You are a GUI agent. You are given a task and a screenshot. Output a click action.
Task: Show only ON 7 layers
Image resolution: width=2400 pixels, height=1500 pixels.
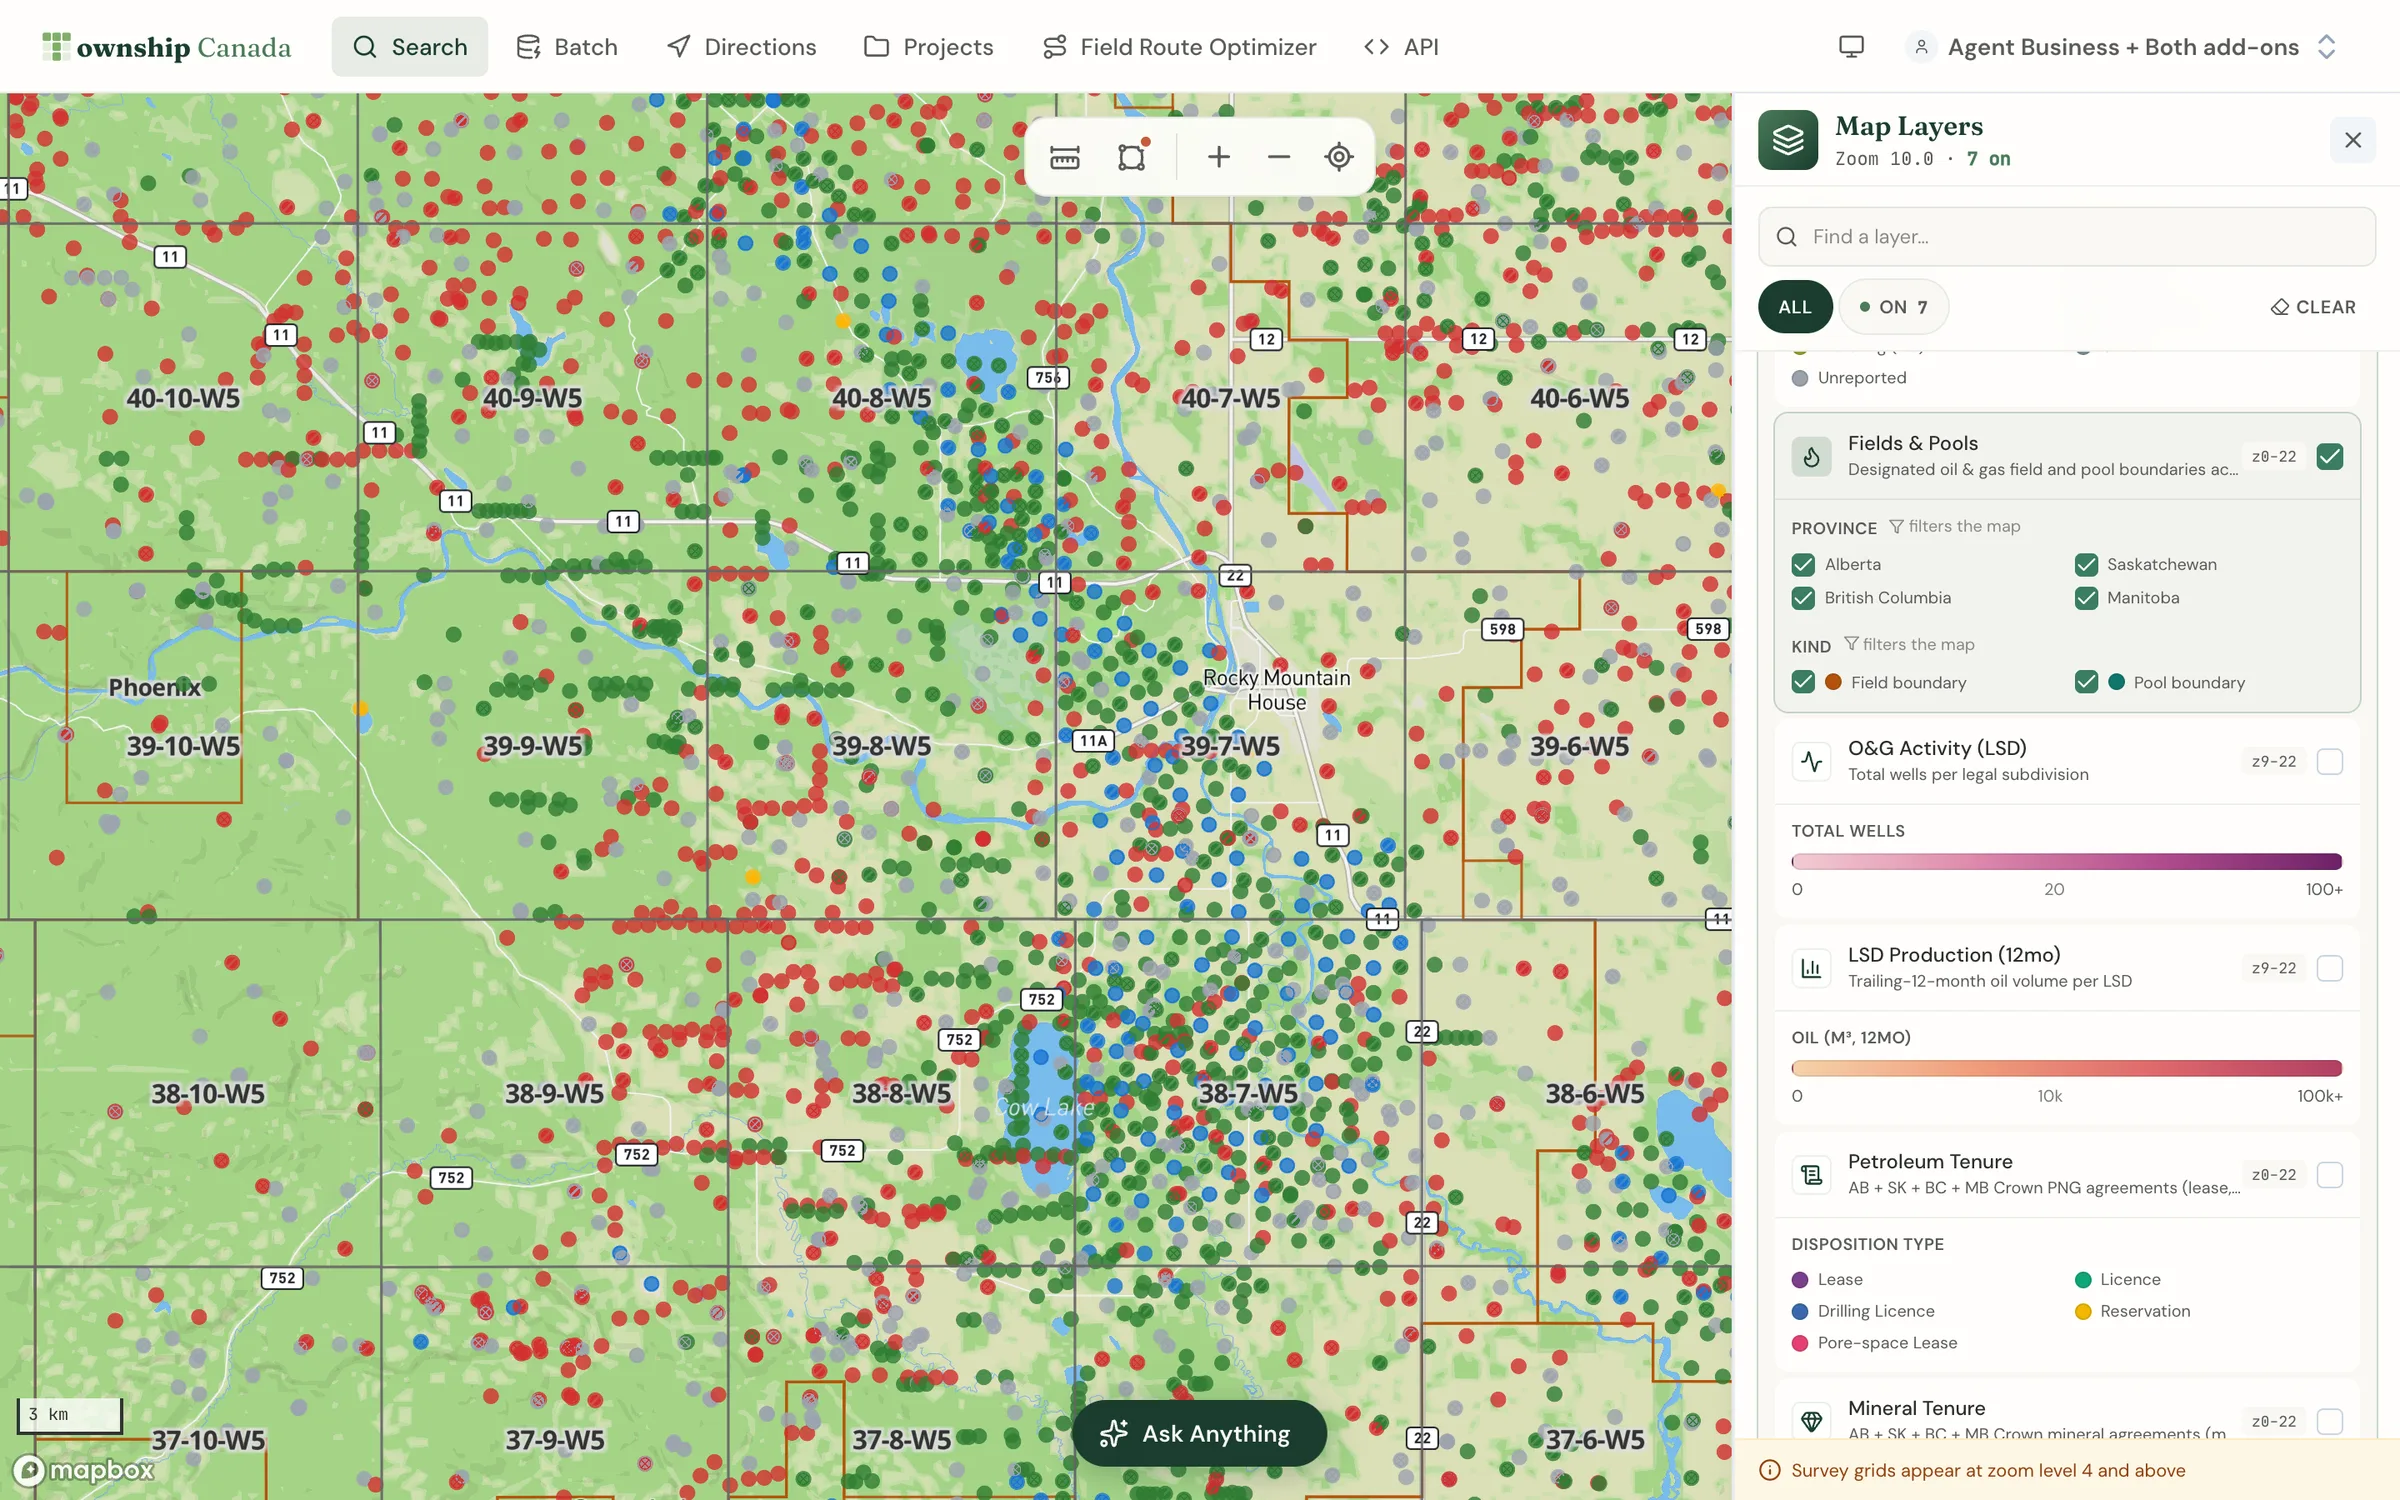(1893, 307)
